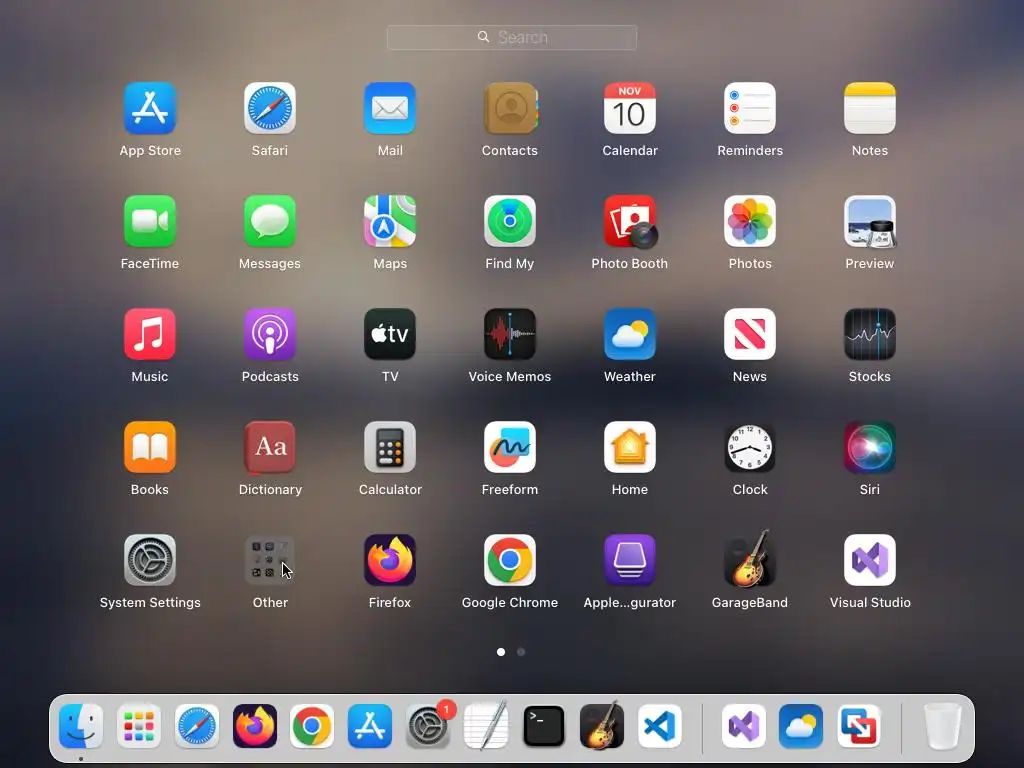Start FaceTime from Launchpad
Image resolution: width=1024 pixels, height=768 pixels.
tap(150, 221)
